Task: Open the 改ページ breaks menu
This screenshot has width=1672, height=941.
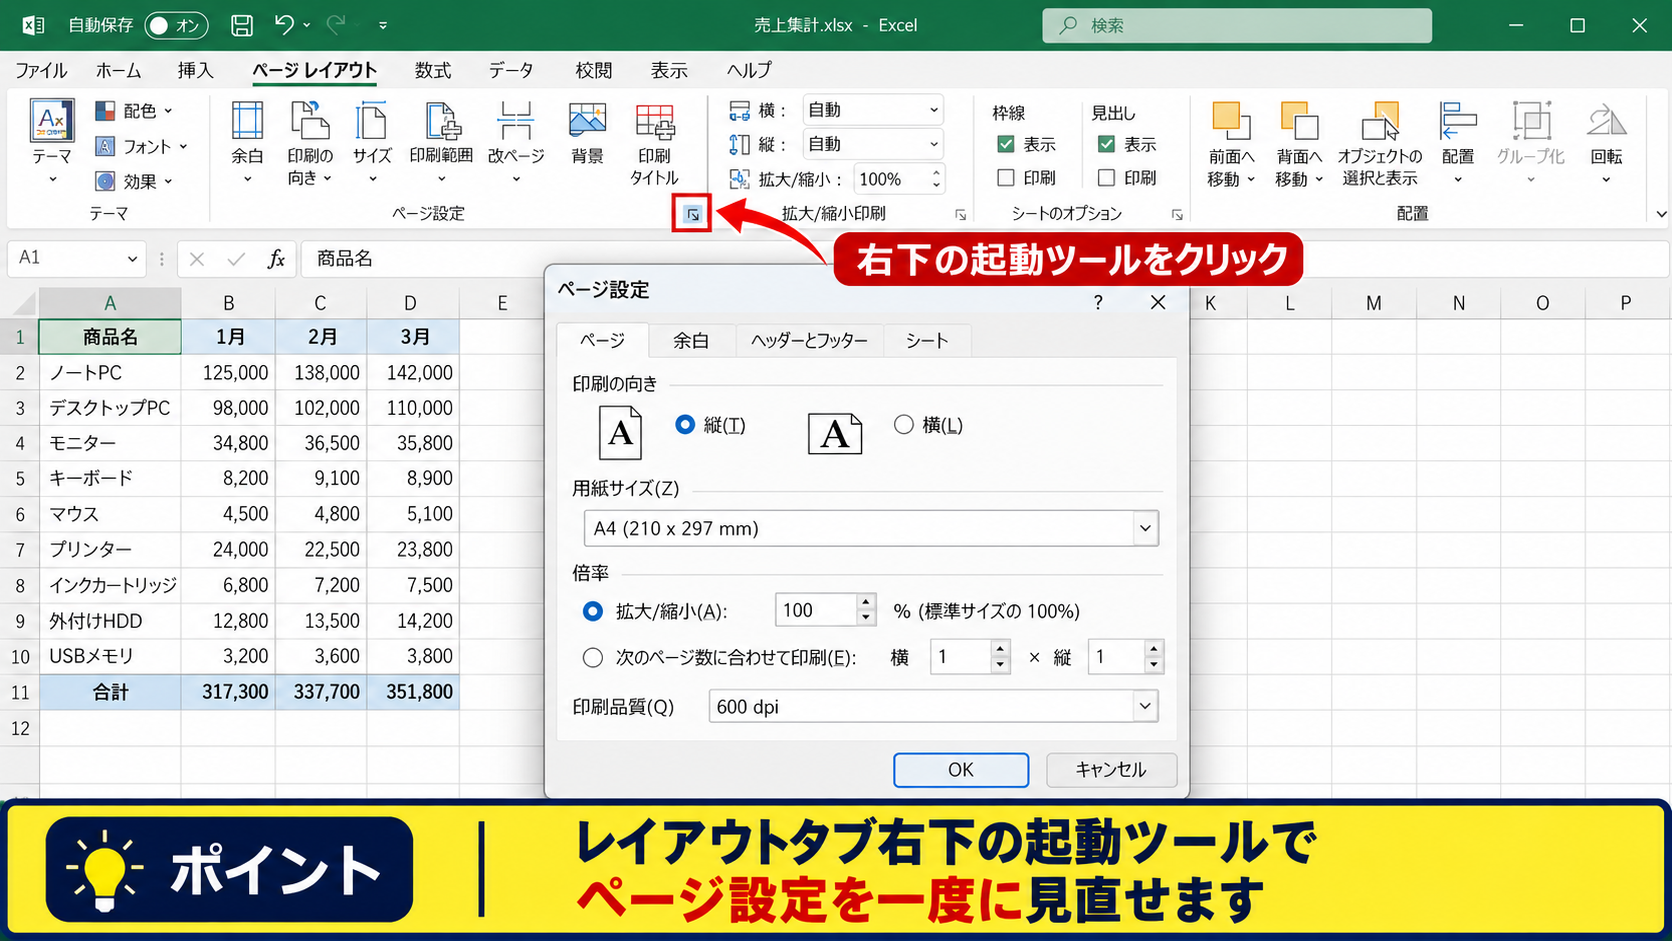Action: pyautogui.click(x=516, y=142)
